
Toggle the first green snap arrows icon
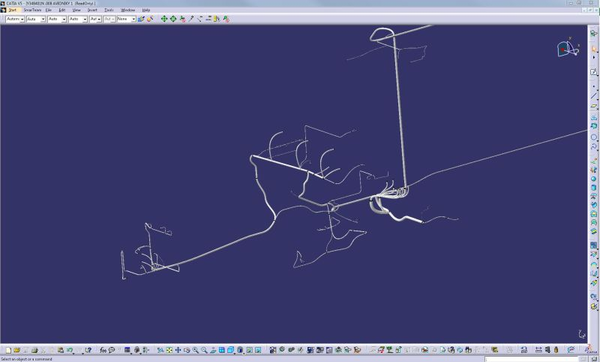(x=164, y=19)
